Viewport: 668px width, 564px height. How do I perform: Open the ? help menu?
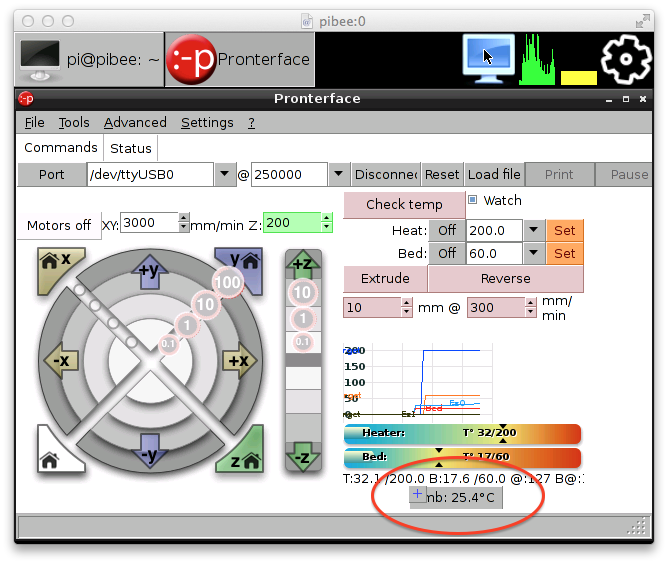pyautogui.click(x=251, y=123)
